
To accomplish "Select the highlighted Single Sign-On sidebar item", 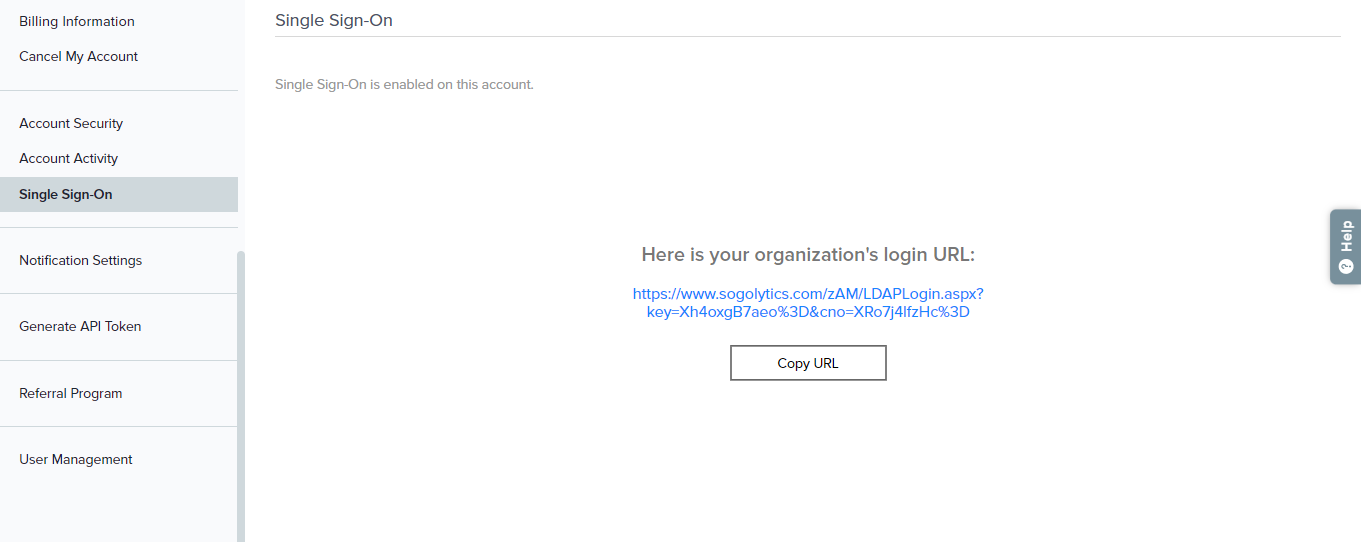I will point(66,194).
